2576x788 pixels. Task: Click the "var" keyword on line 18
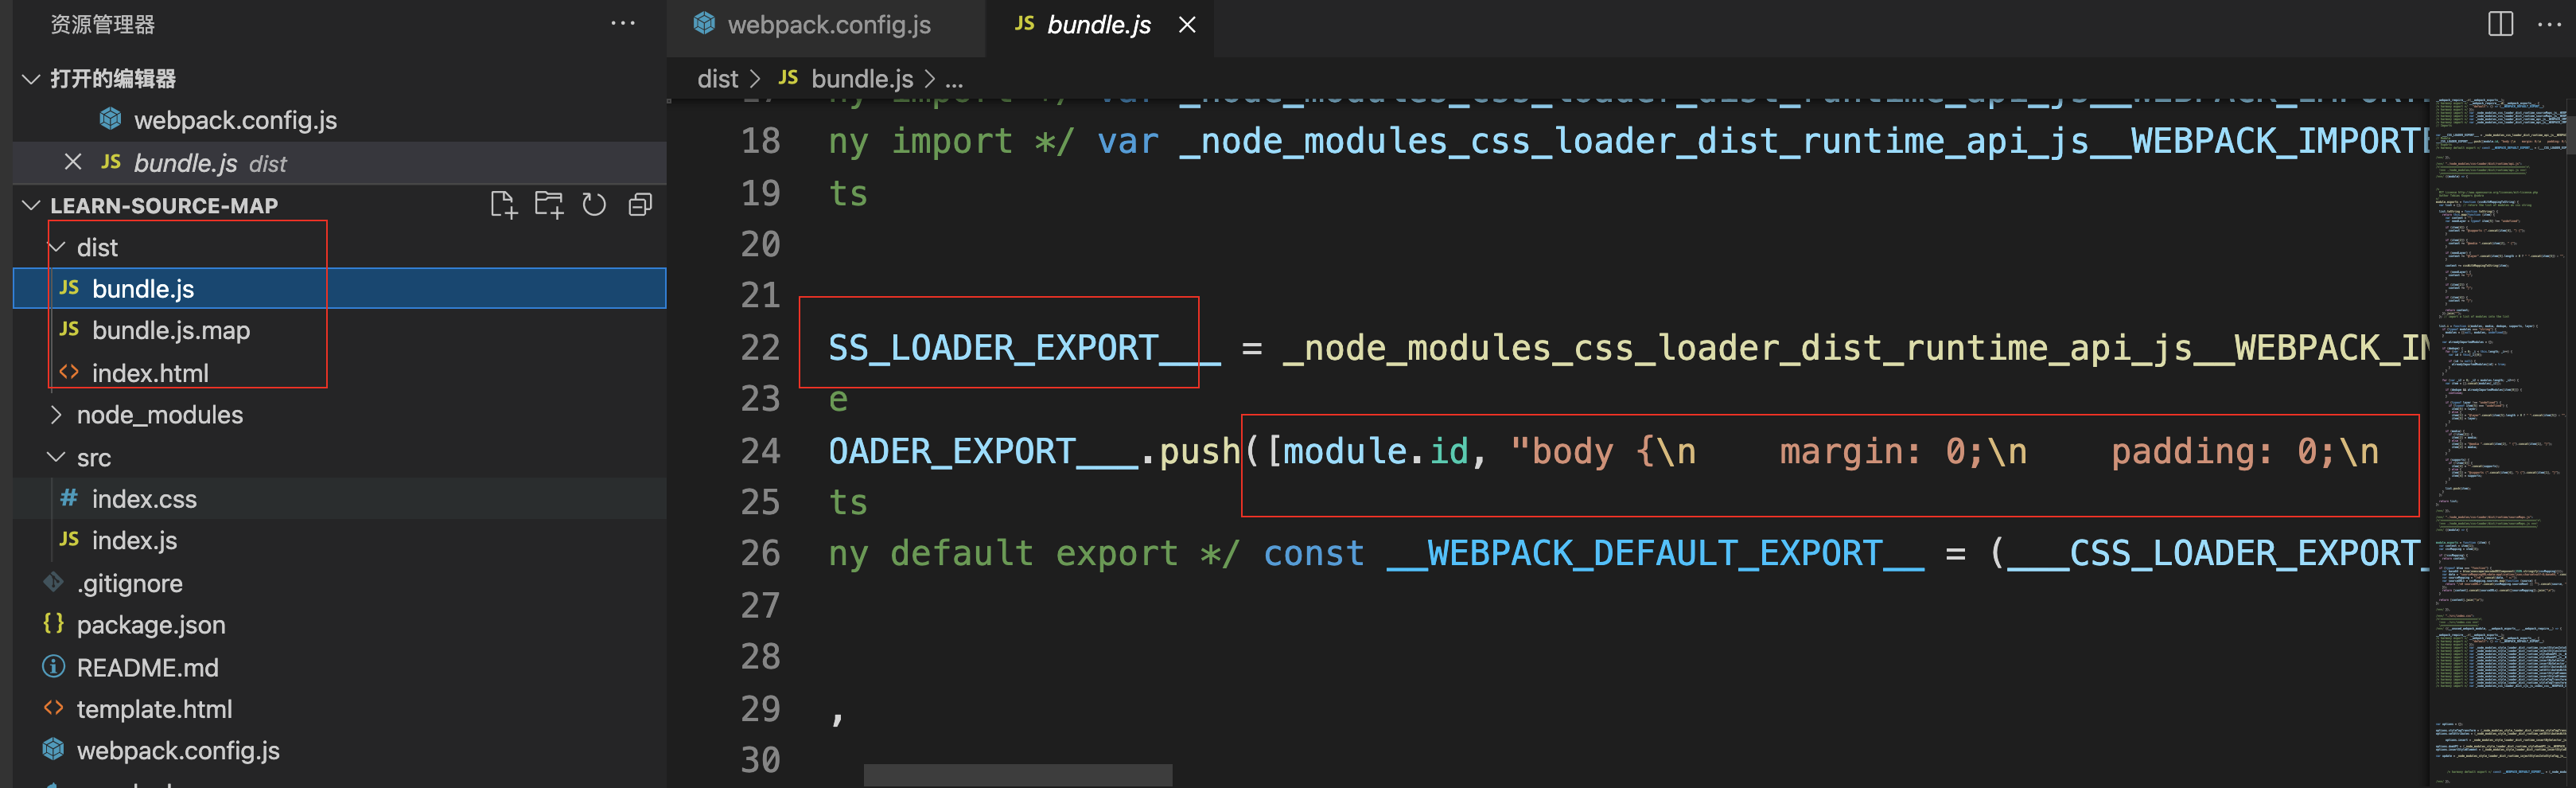pos(1127,142)
